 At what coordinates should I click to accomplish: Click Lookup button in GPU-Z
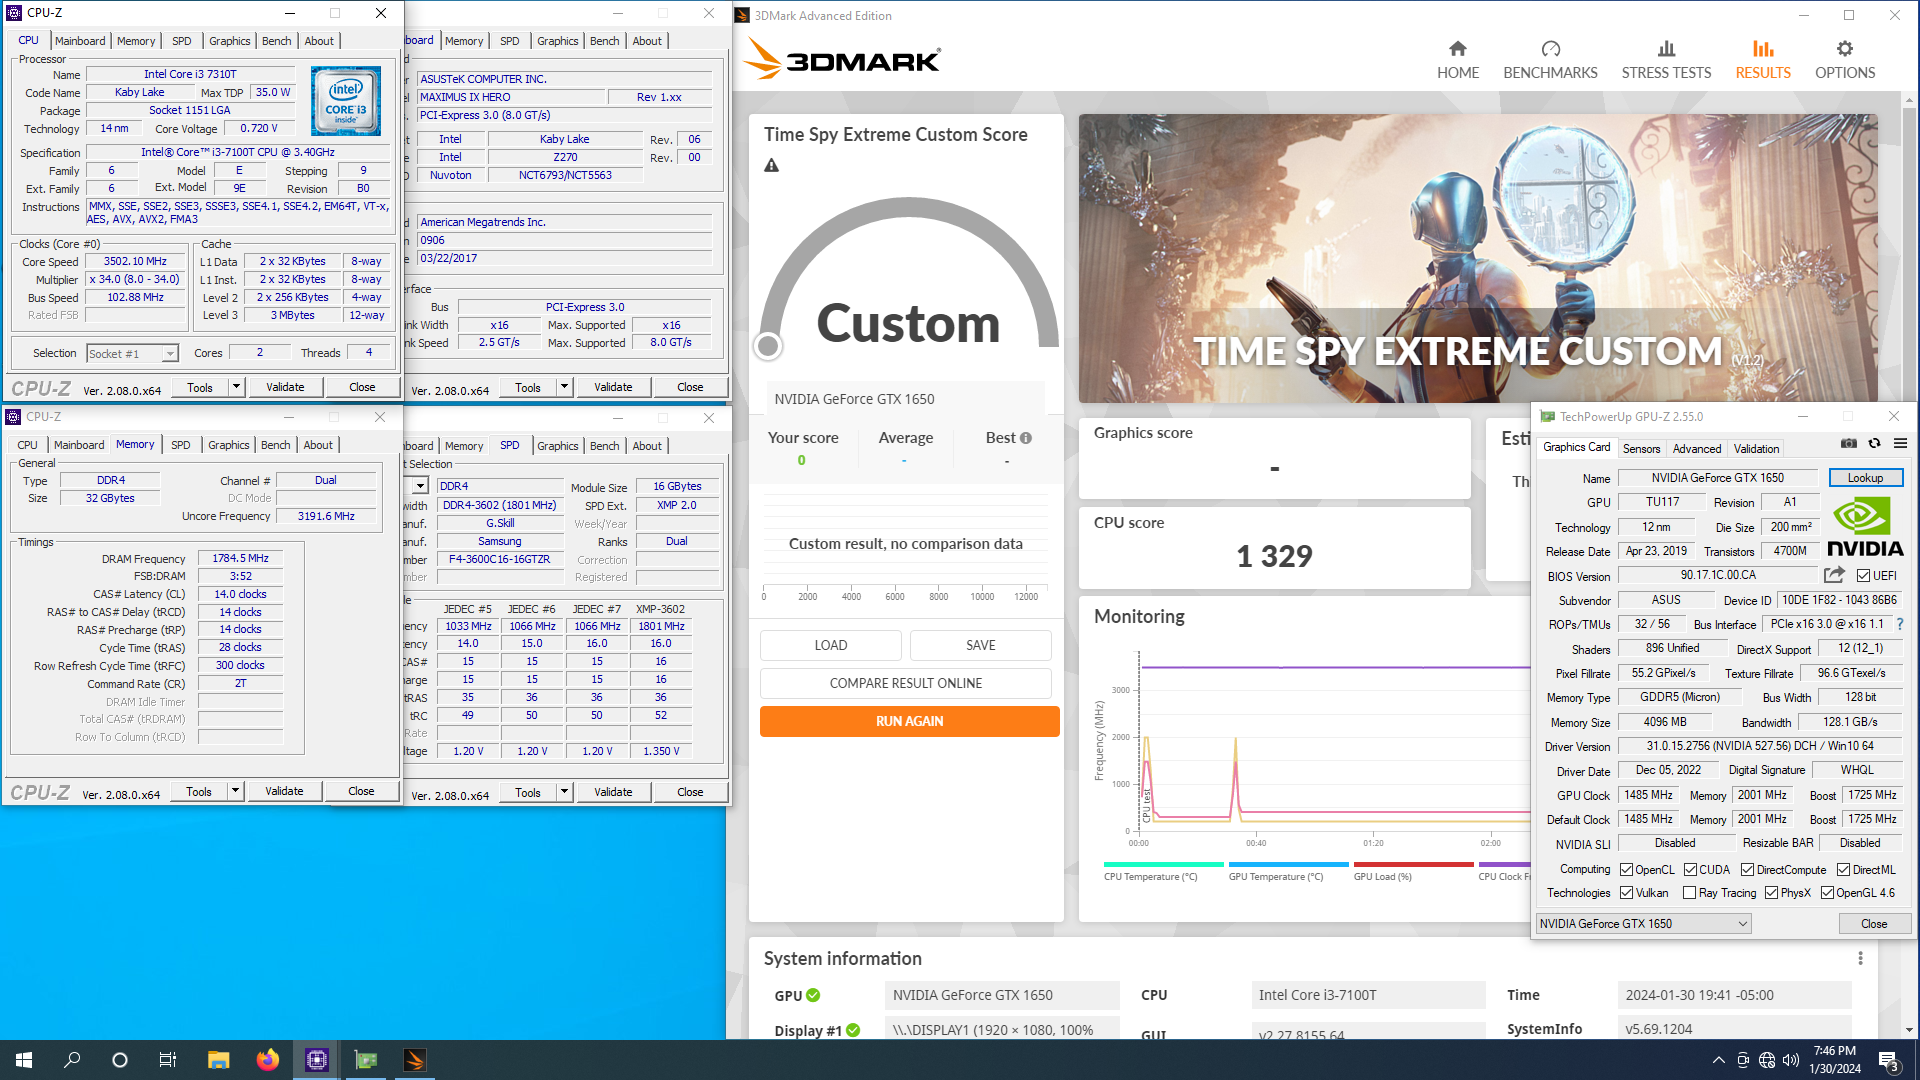pos(1865,478)
